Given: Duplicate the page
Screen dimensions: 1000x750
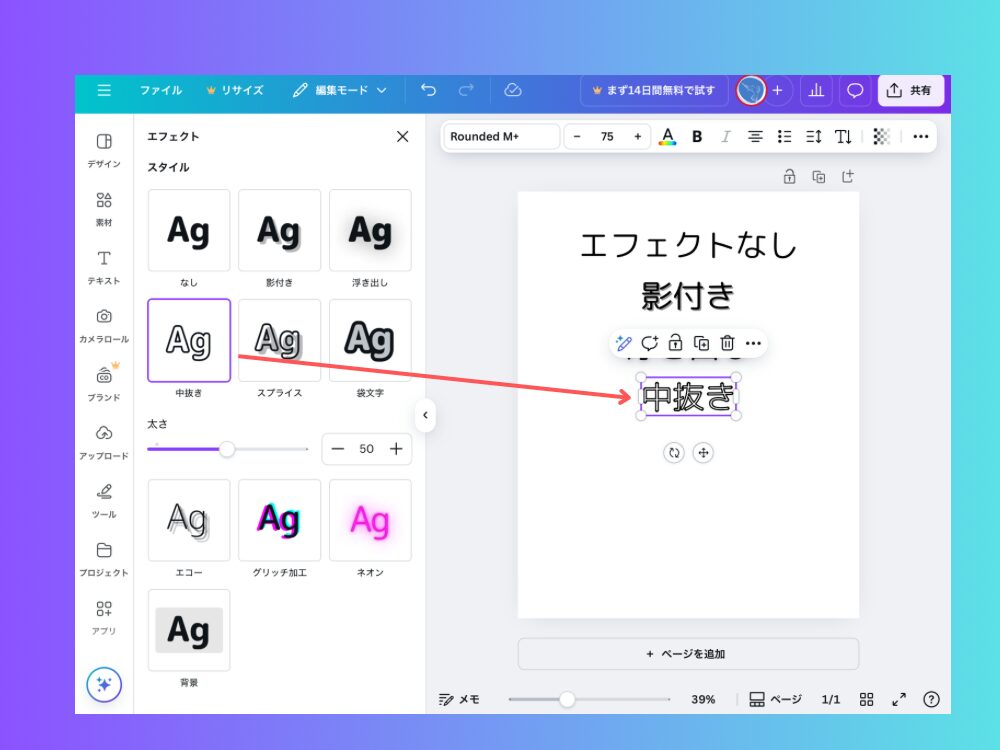Looking at the screenshot, I should coord(819,177).
